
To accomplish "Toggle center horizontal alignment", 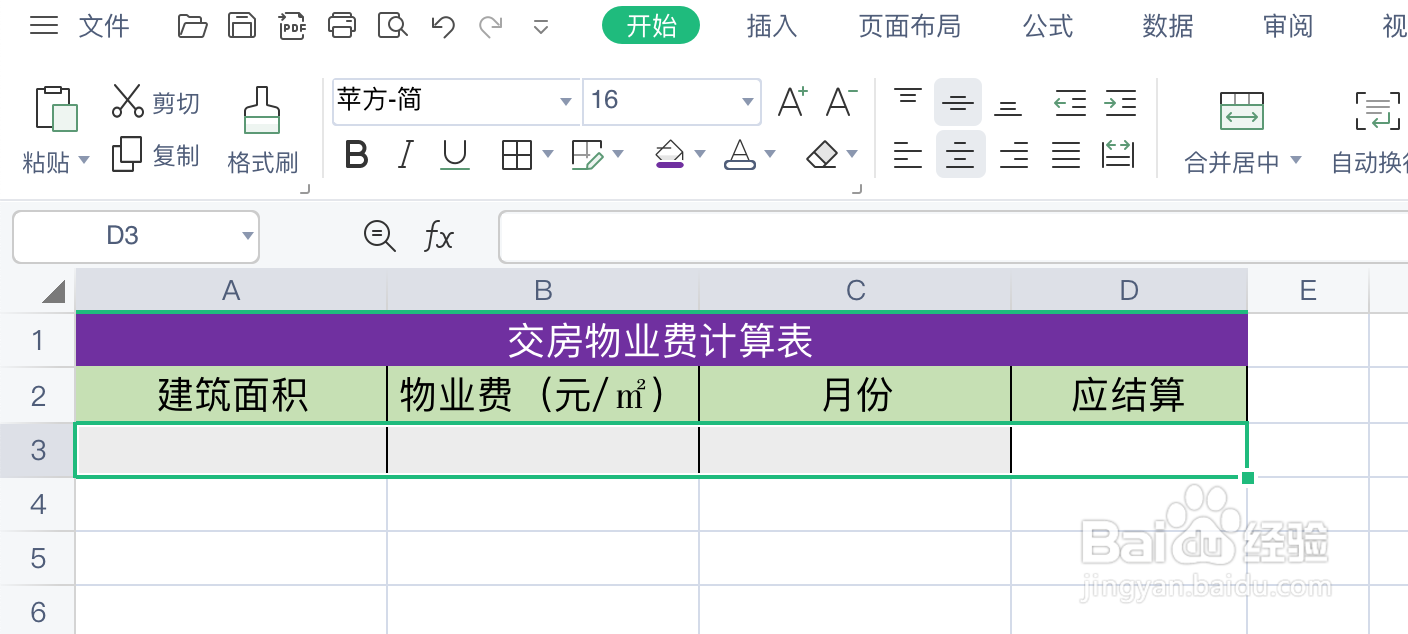I will coord(960,154).
